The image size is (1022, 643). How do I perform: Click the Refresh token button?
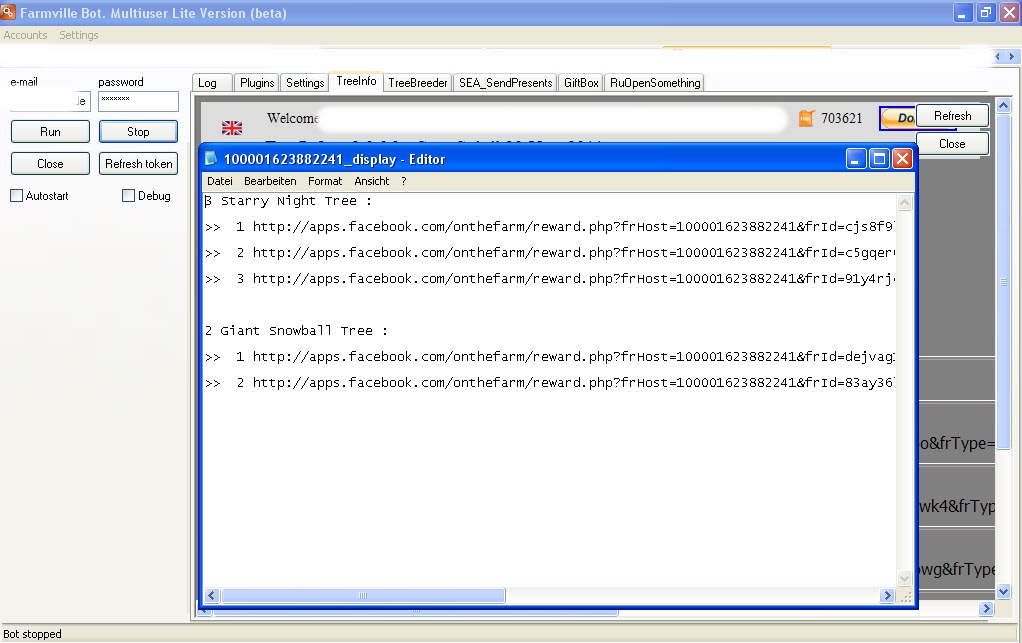pyautogui.click(x=138, y=164)
